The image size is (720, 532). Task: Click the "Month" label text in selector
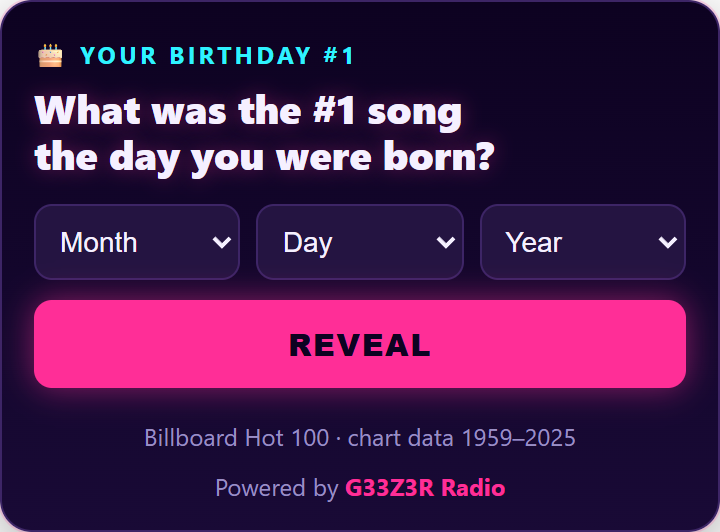tap(99, 242)
